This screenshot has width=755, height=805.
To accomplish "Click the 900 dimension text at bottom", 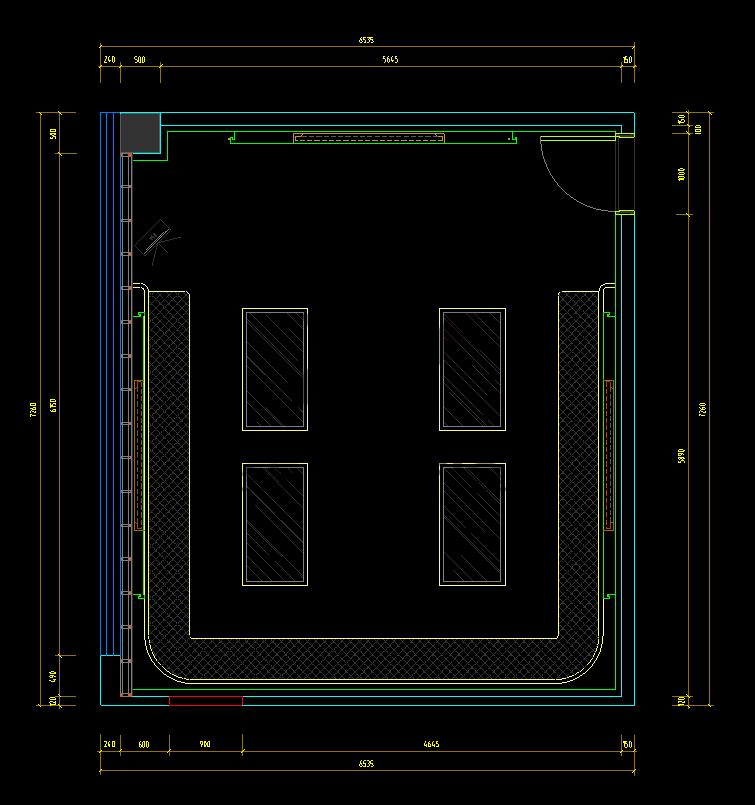I will click(205, 744).
